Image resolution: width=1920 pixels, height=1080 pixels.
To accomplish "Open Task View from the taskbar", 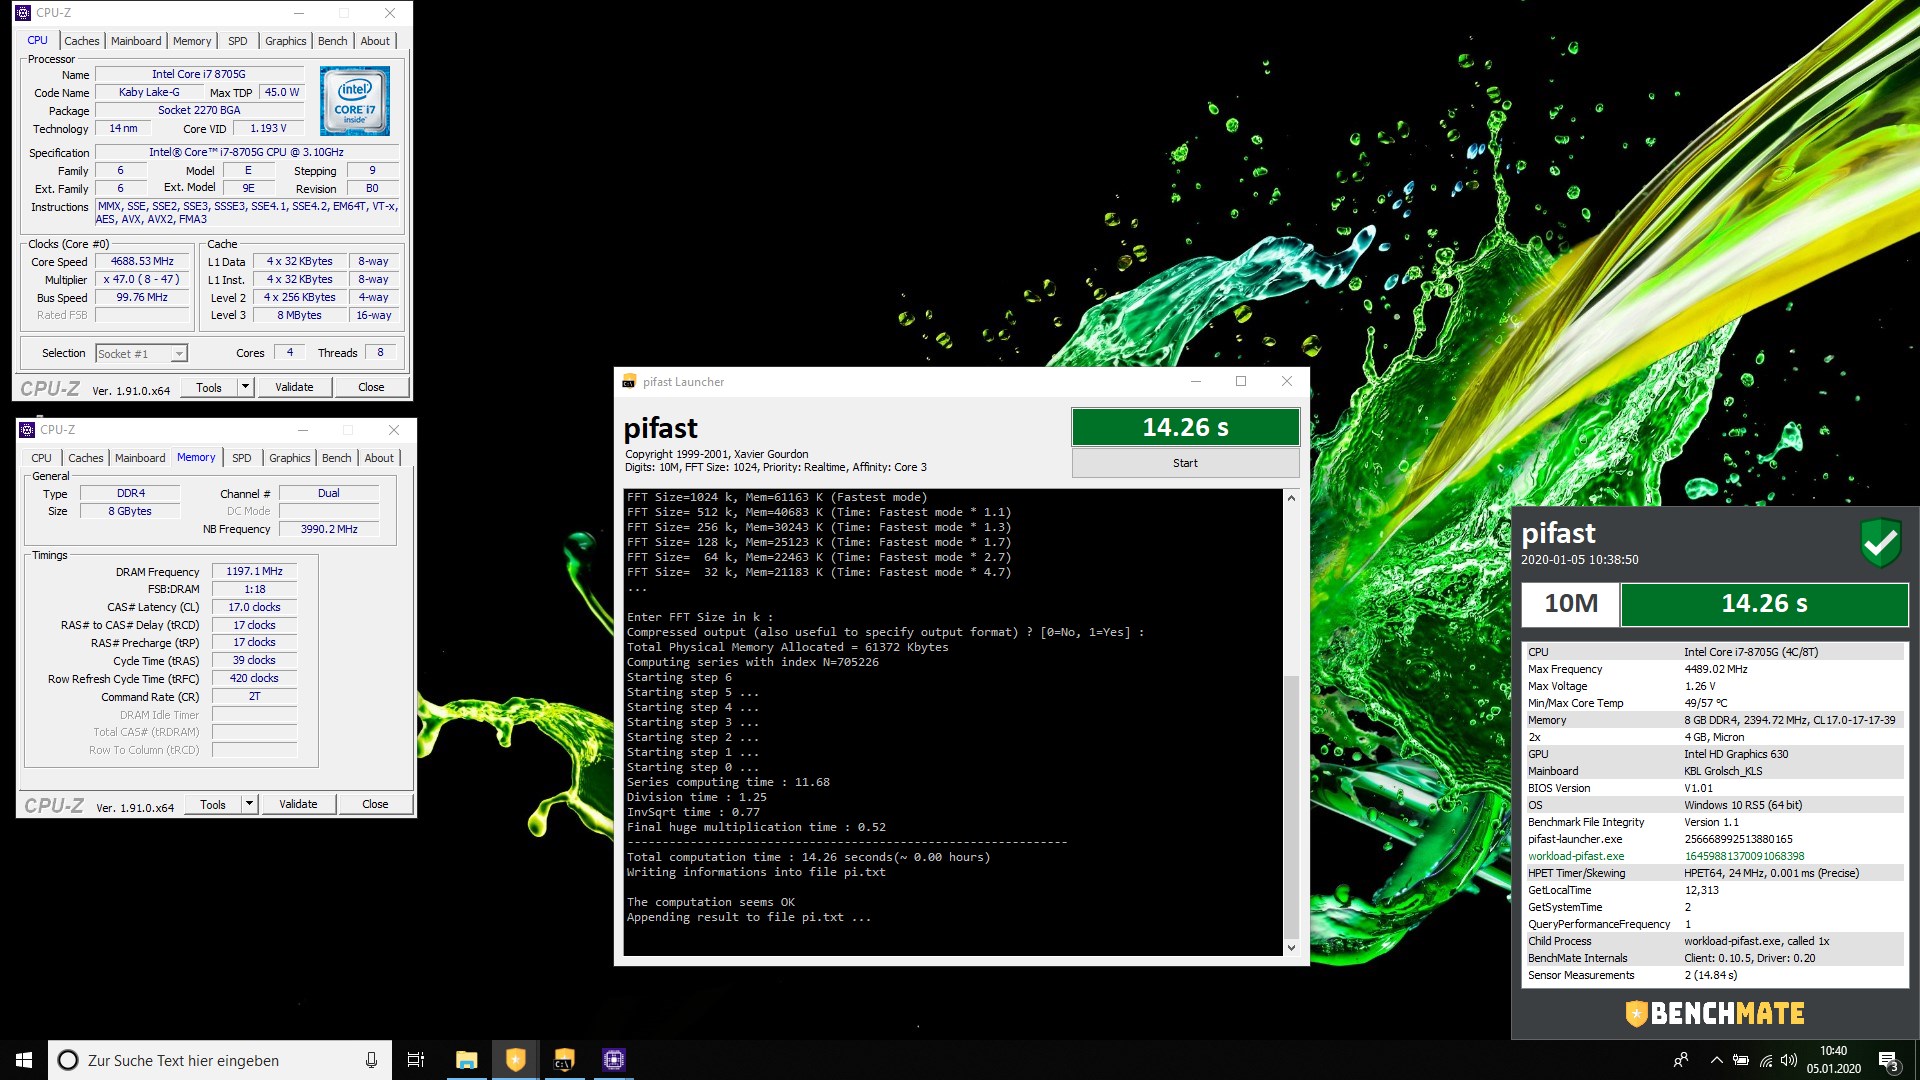I will pyautogui.click(x=416, y=1060).
